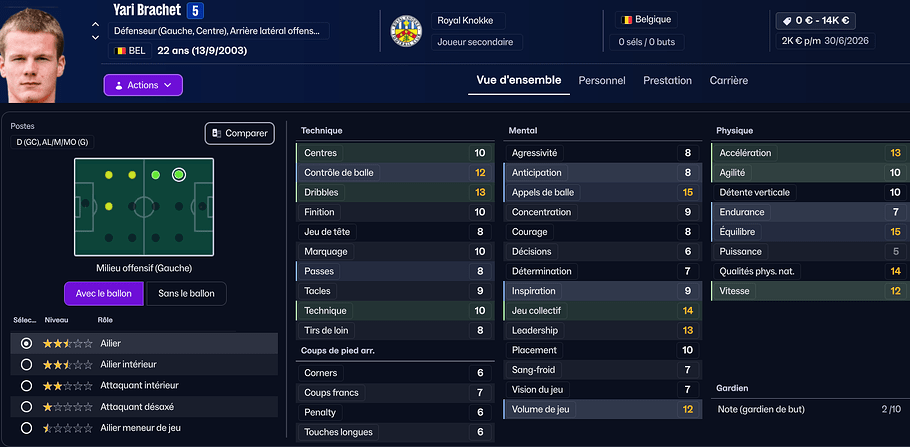The width and height of the screenshot is (910, 447).
Task: Select the Ailier intérieur role radio button
Action: [26, 364]
